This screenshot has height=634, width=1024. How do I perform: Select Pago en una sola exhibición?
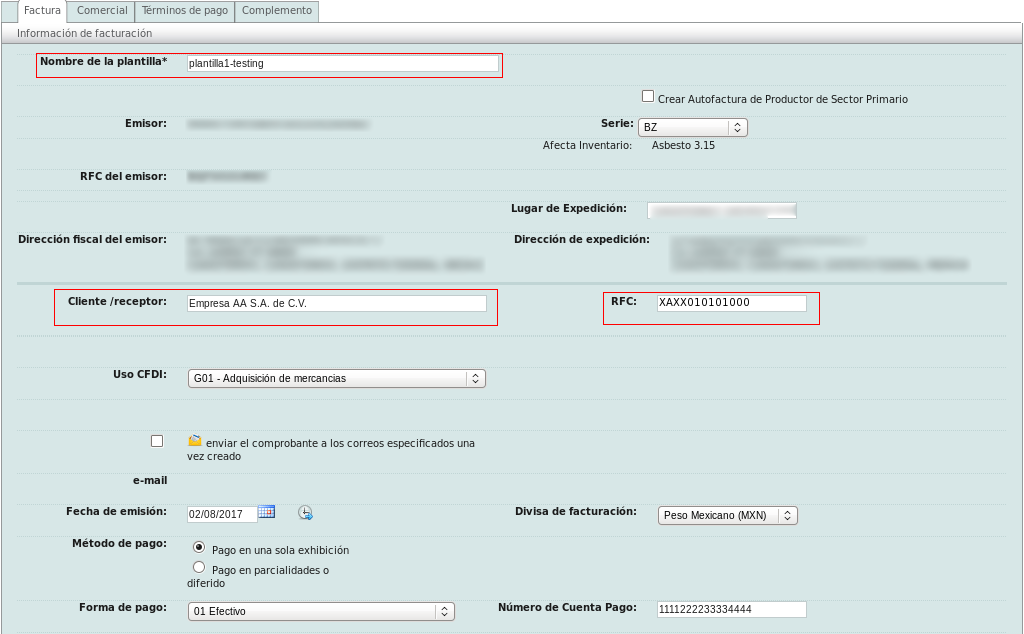[199, 548]
